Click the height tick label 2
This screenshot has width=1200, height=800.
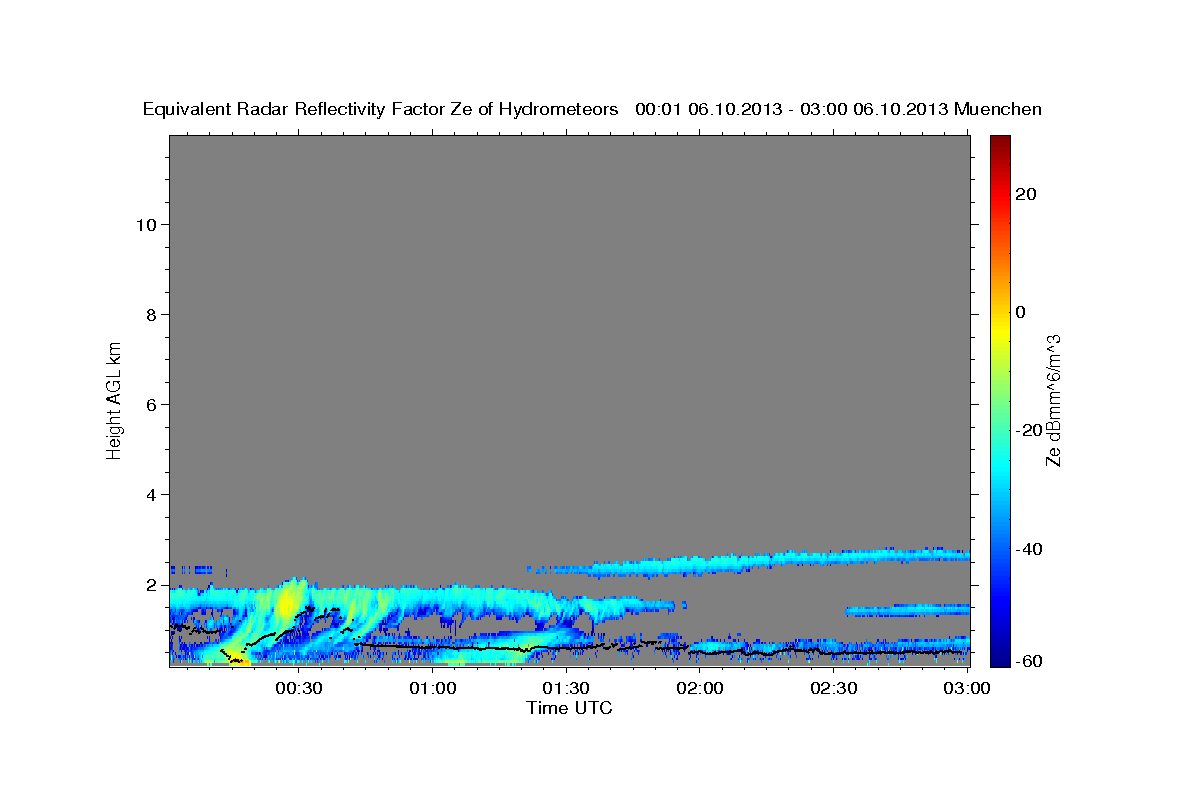(150, 584)
